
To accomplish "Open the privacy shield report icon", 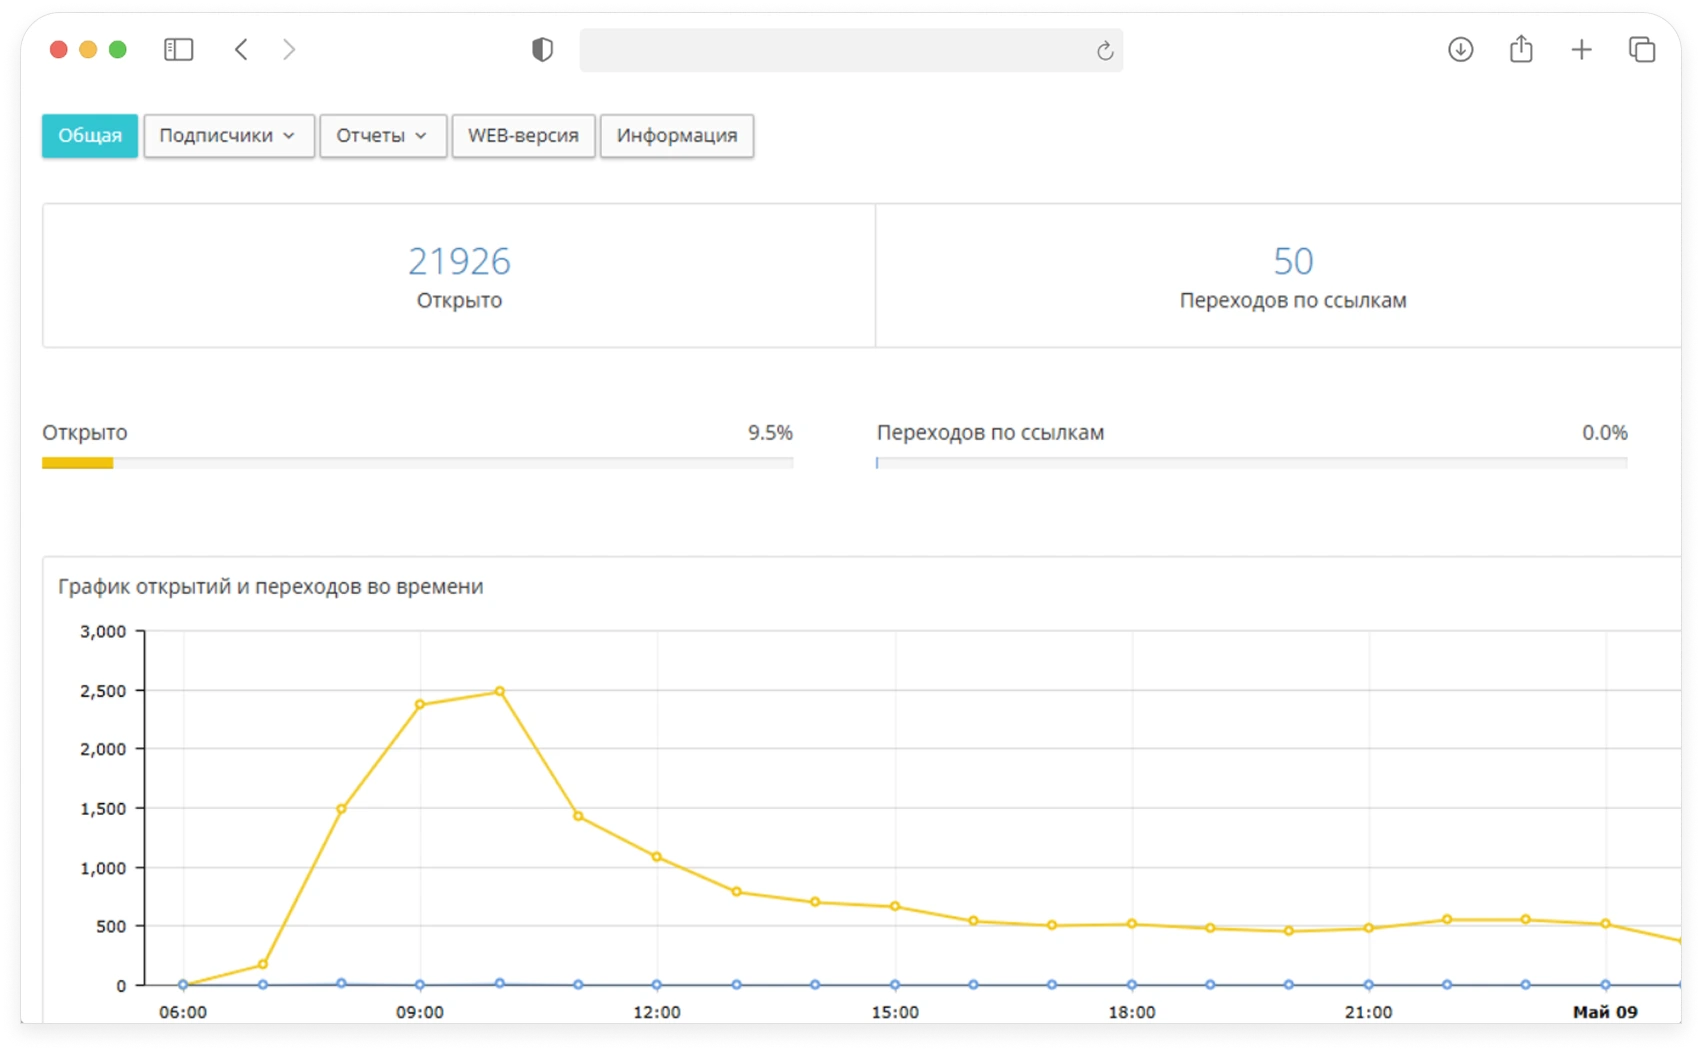I will tap(542, 50).
